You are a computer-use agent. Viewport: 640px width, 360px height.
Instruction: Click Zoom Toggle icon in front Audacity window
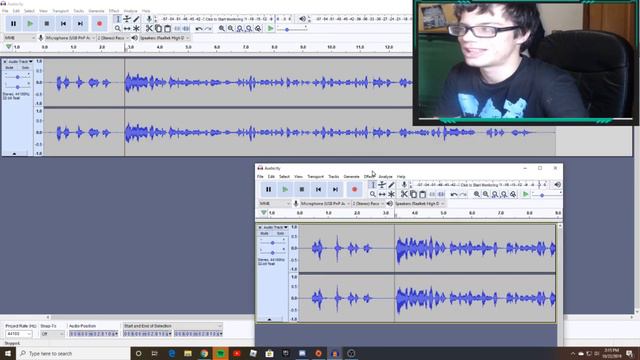tap(513, 194)
